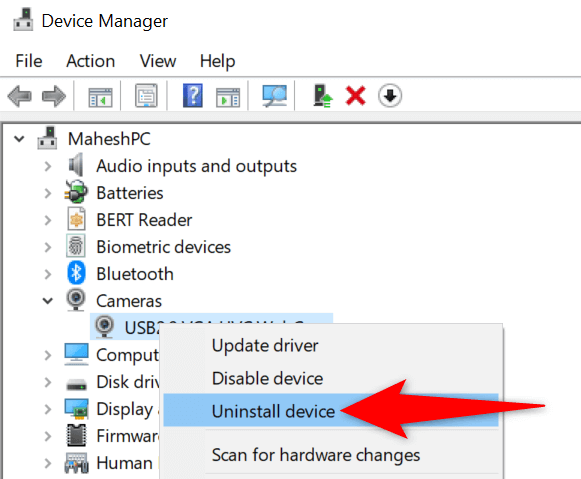
Task: Select the Batteries tree item
Action: pos(130,193)
